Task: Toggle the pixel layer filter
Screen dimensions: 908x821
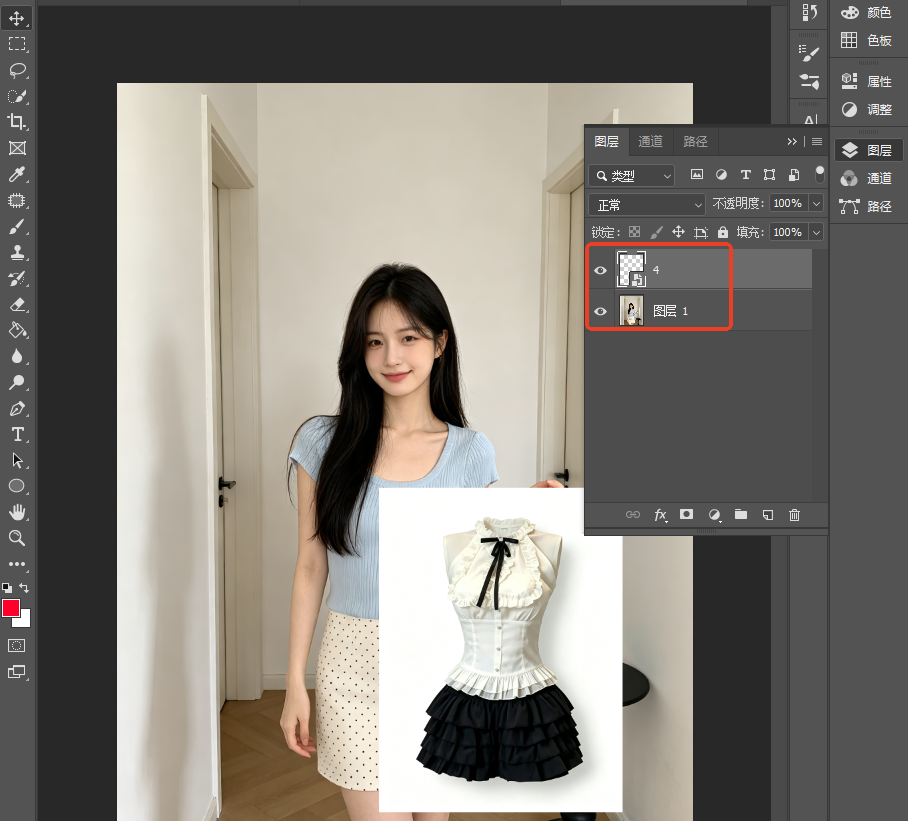Action: pyautogui.click(x=697, y=174)
